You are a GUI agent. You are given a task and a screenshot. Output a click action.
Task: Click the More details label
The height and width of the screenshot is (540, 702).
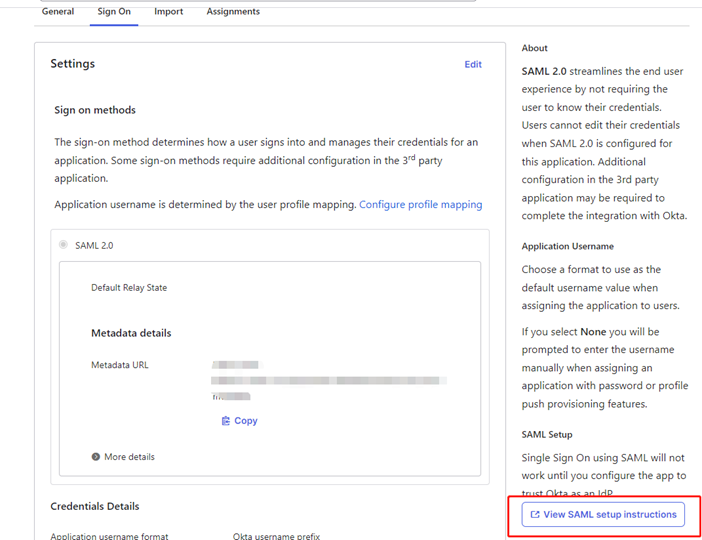click(129, 457)
